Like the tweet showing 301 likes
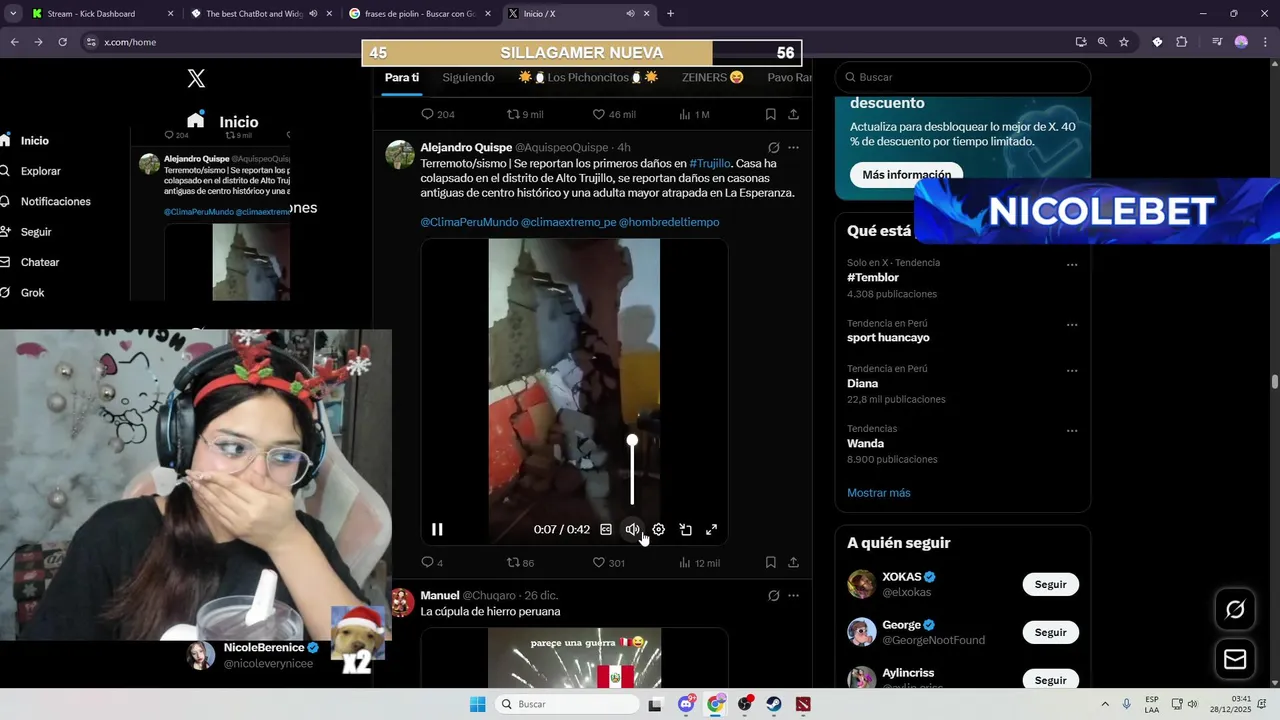 click(609, 563)
